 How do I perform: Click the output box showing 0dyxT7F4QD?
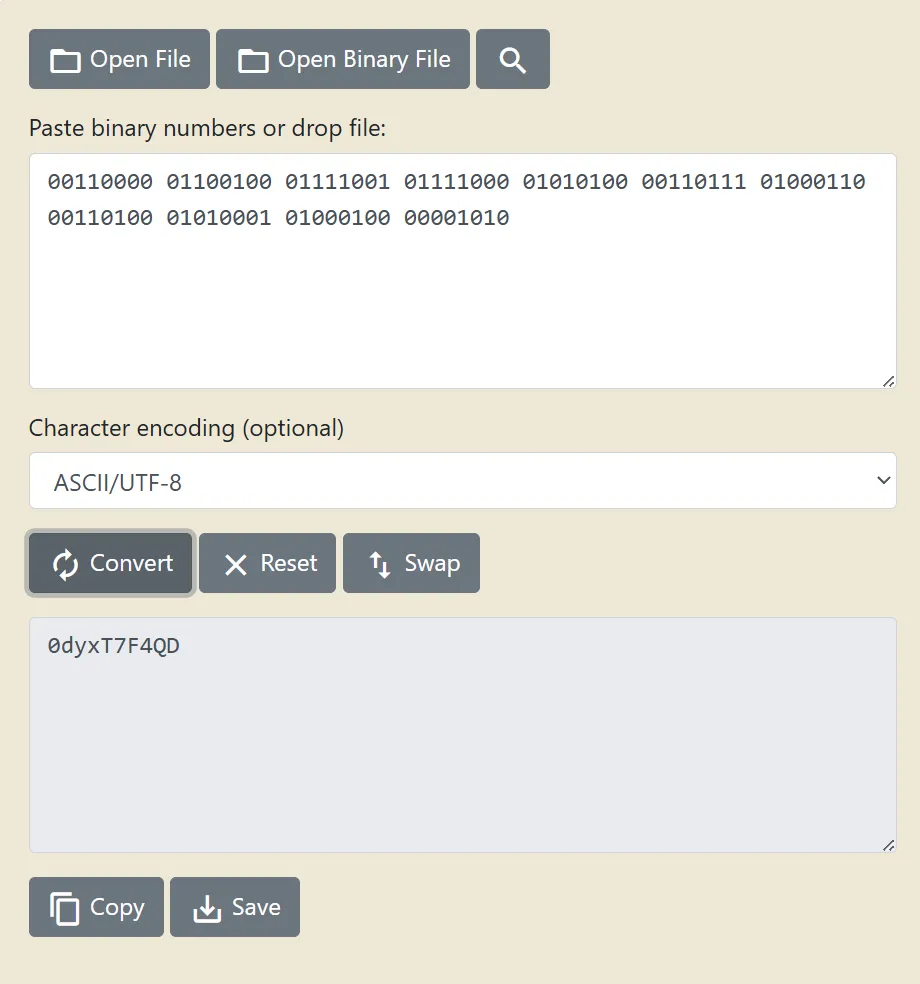[462, 735]
